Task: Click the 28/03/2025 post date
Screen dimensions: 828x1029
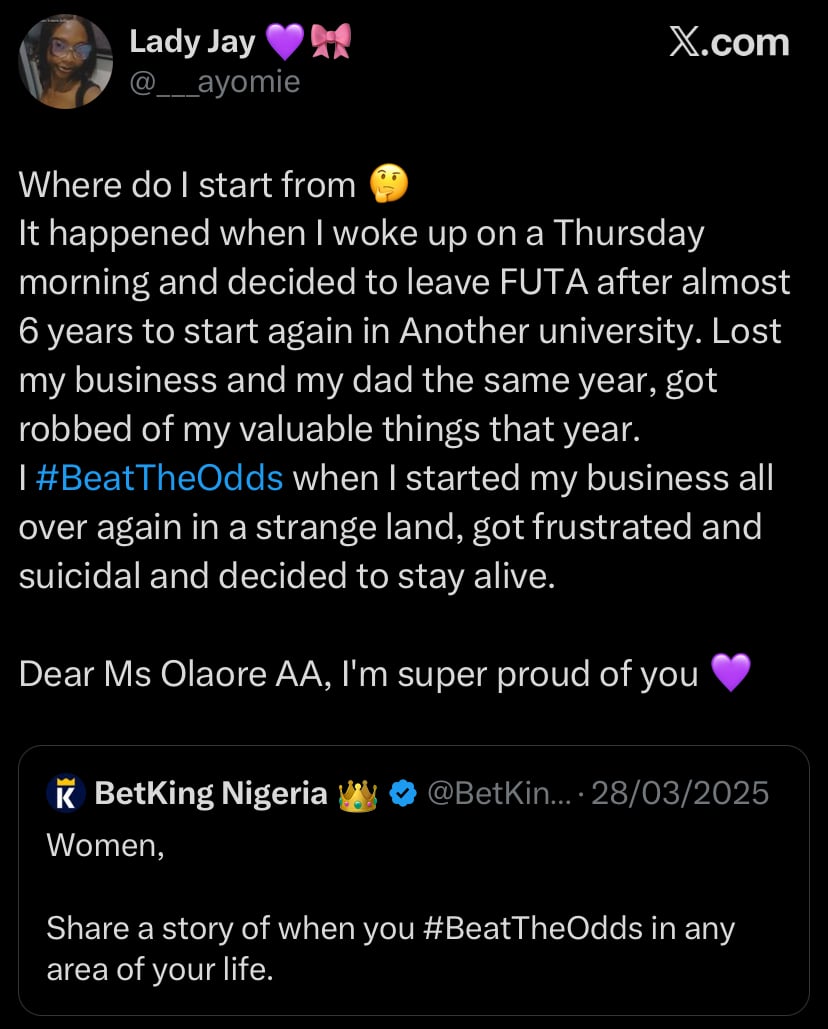Action: pos(680,794)
